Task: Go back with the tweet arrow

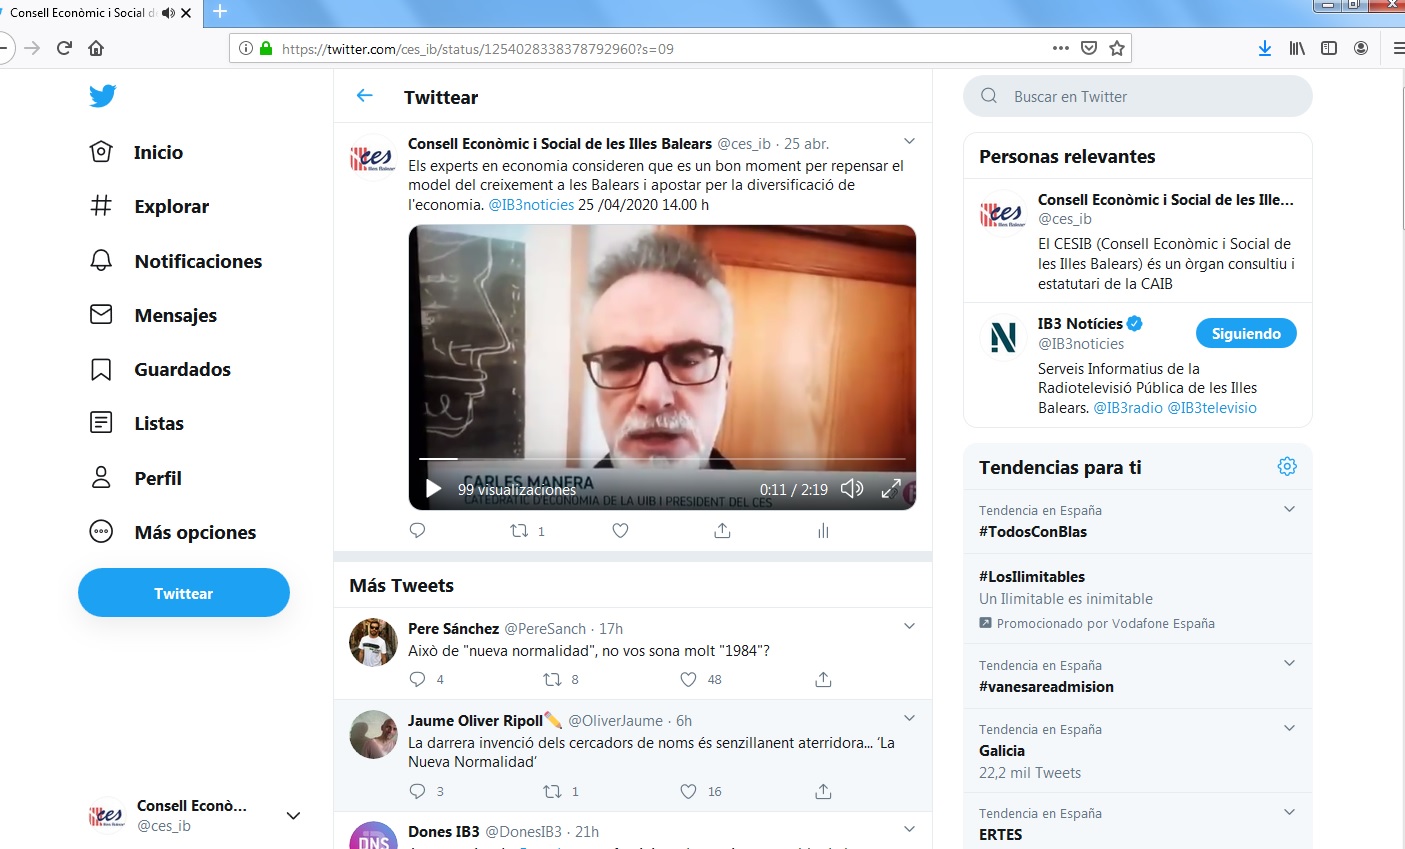Action: tap(364, 96)
